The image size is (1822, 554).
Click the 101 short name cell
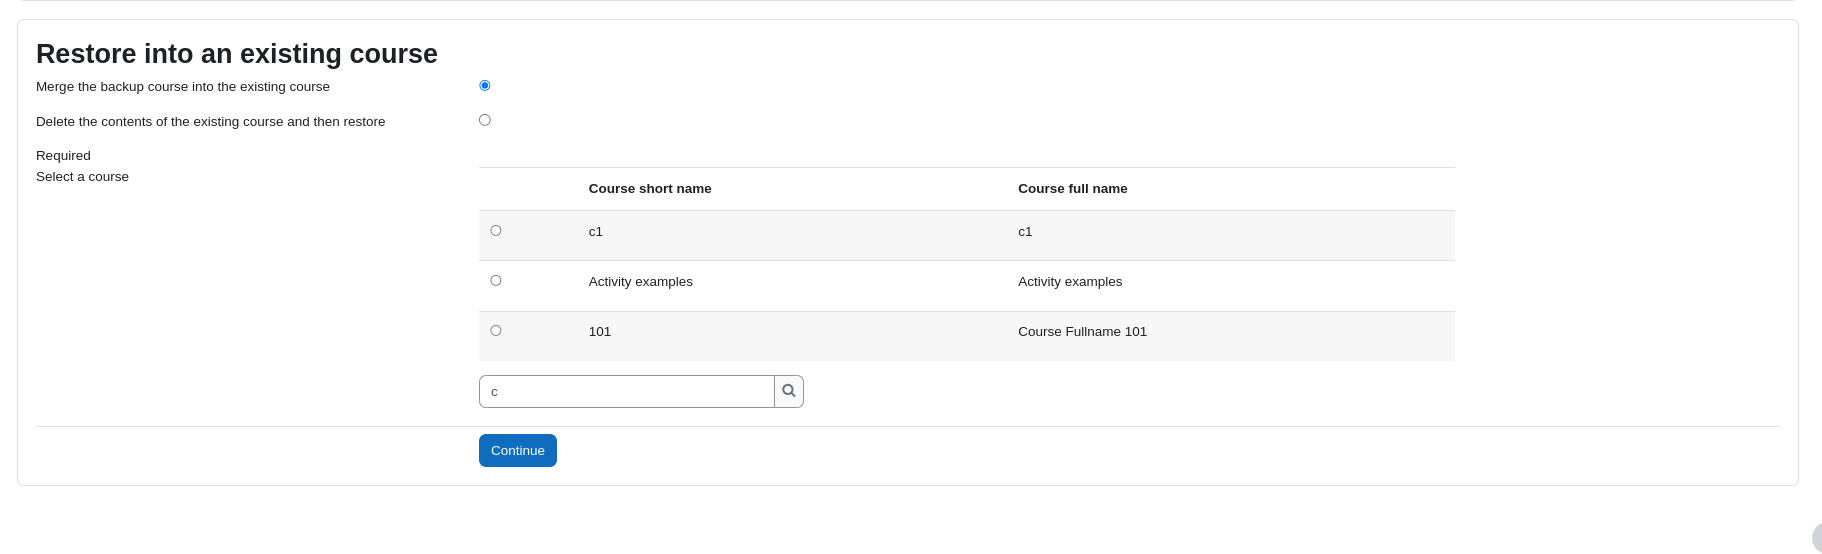600,331
